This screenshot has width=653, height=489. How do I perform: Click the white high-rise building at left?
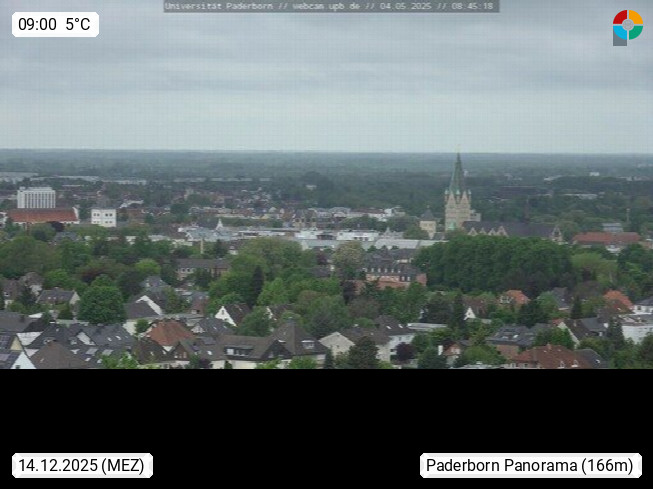coord(36,197)
